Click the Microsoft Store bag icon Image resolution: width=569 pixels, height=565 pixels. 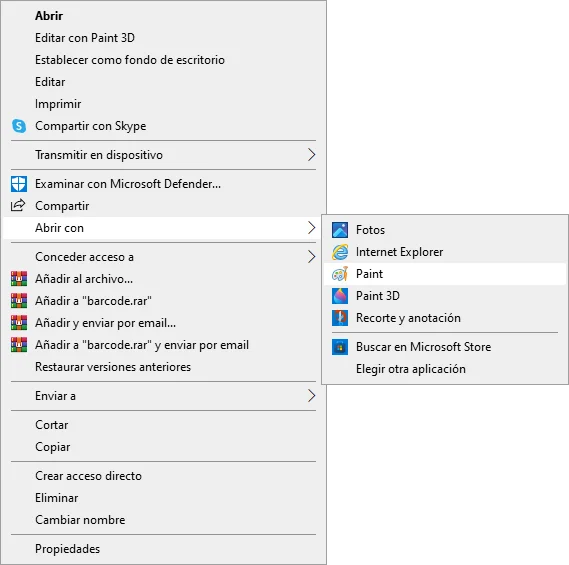(x=340, y=347)
